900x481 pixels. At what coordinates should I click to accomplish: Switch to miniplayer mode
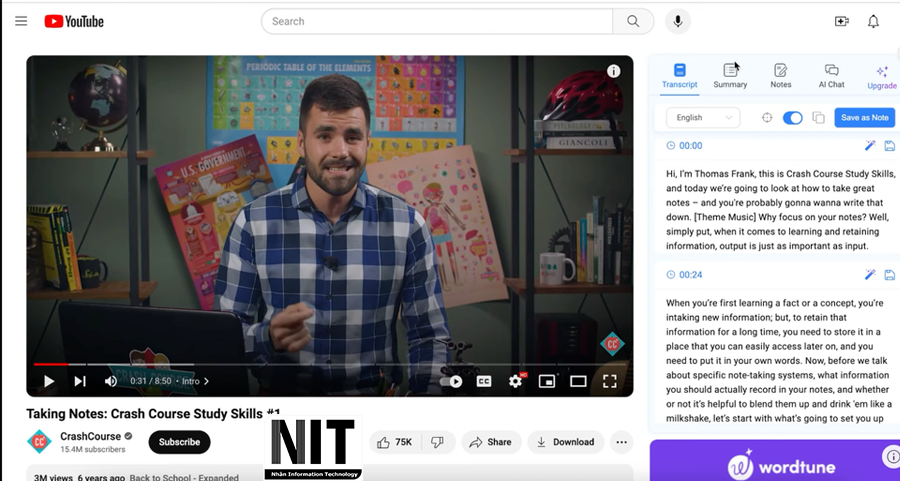pos(546,381)
